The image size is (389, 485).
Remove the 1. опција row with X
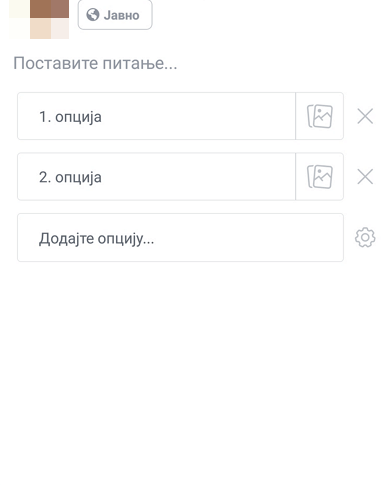[365, 116]
